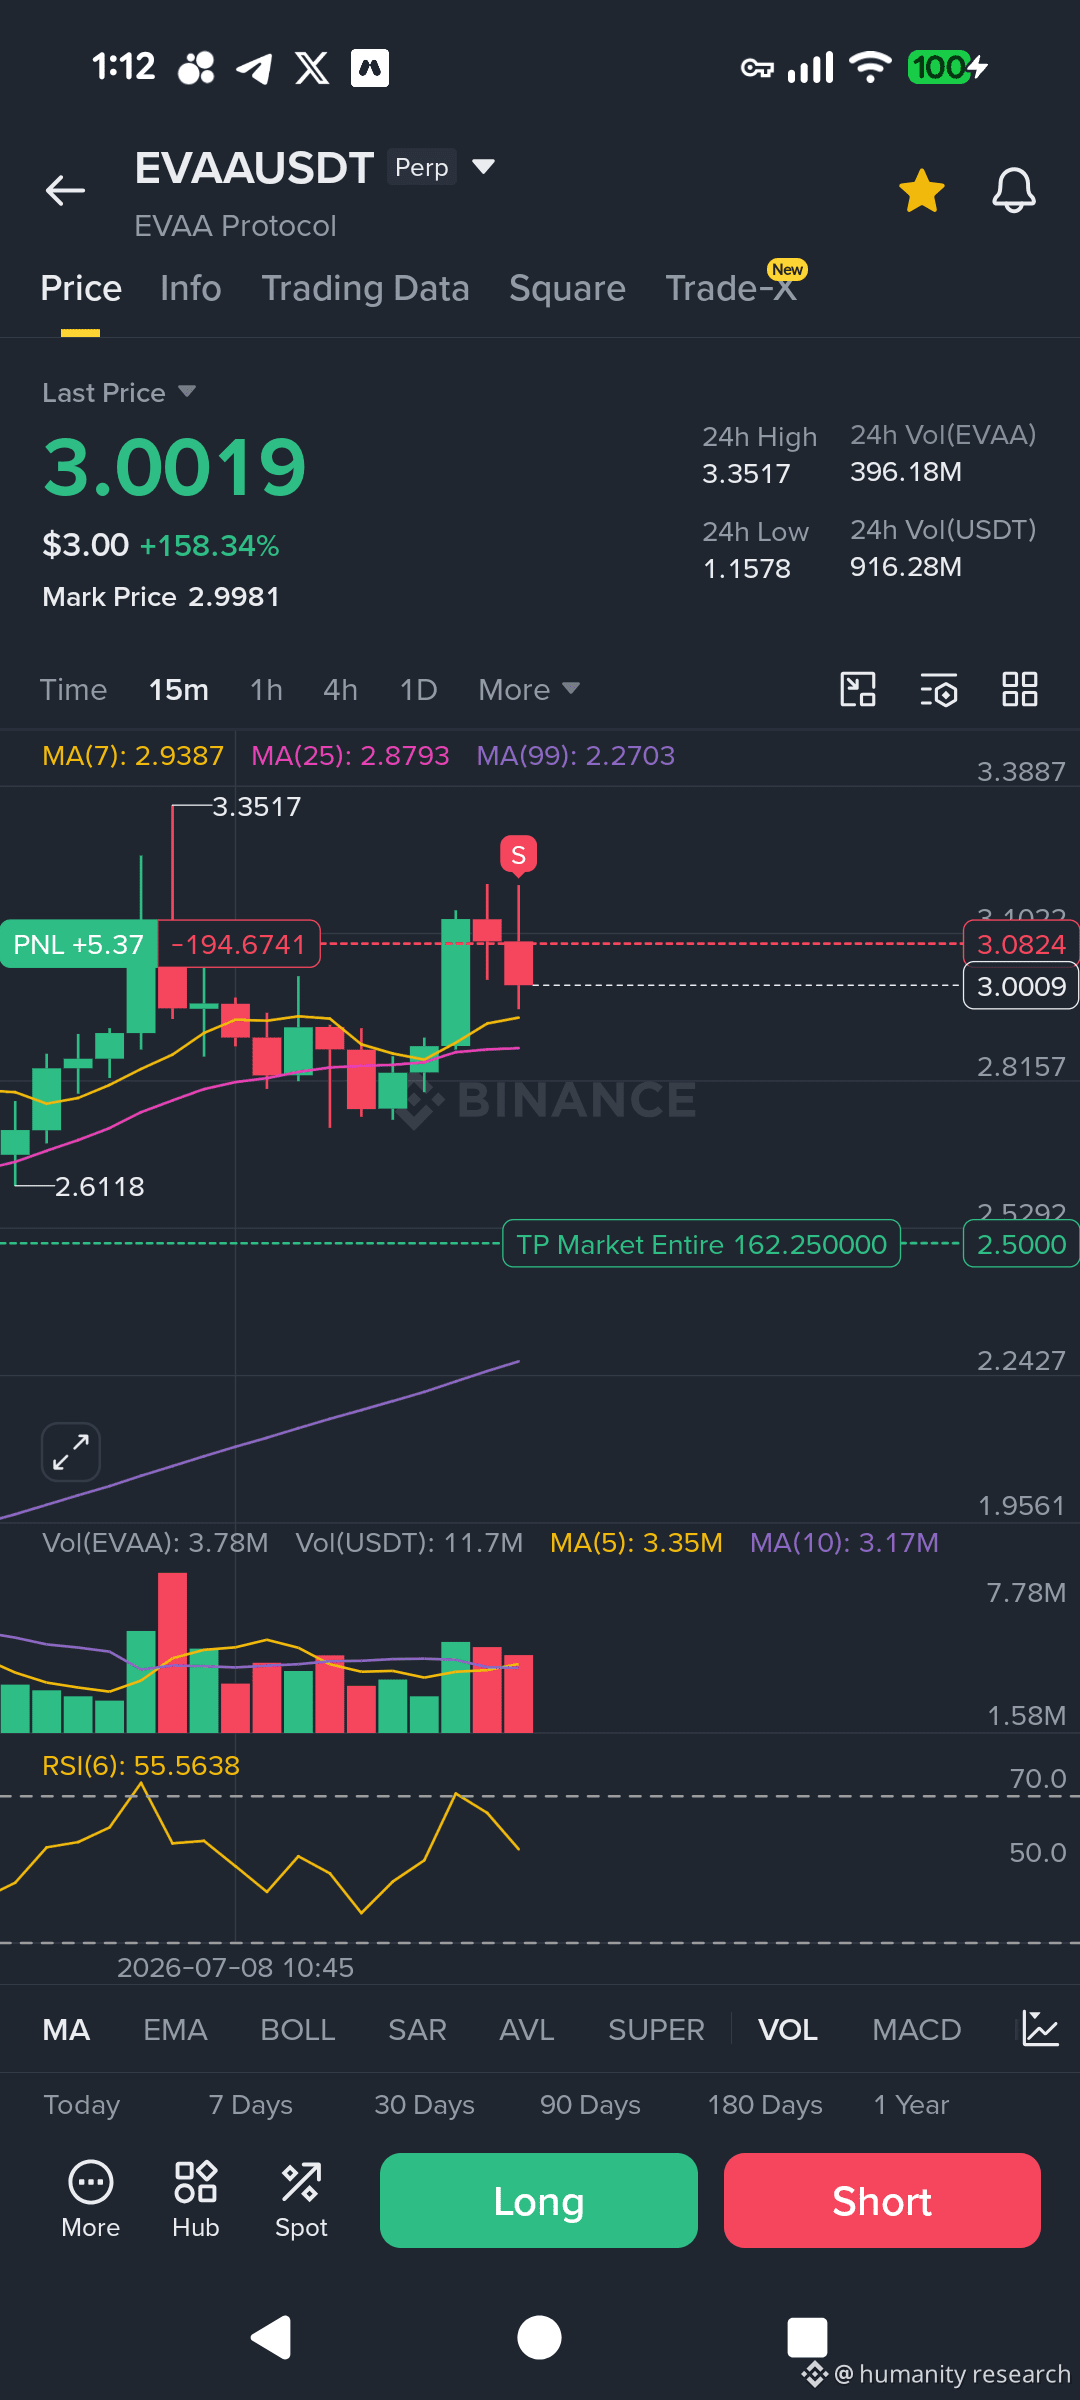Toggle the AVL indicator
Image resolution: width=1080 pixels, height=2400 pixels.
click(527, 2030)
